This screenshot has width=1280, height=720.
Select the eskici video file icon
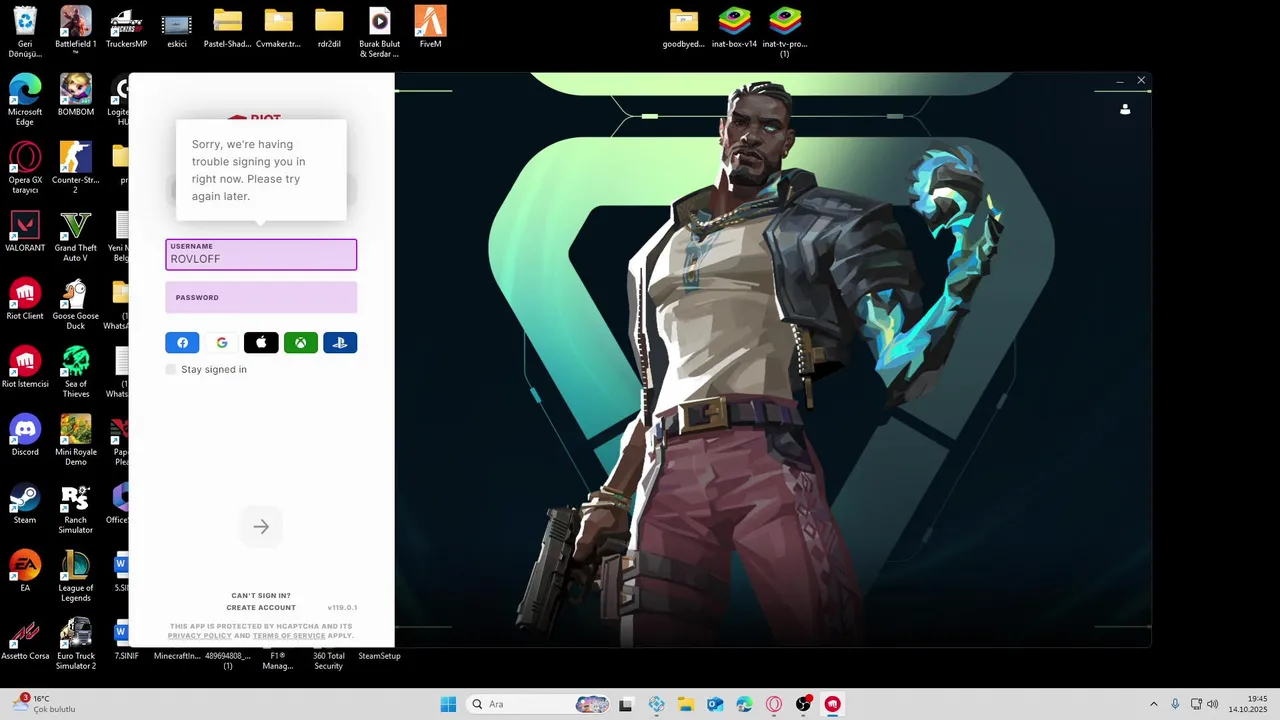point(177,28)
